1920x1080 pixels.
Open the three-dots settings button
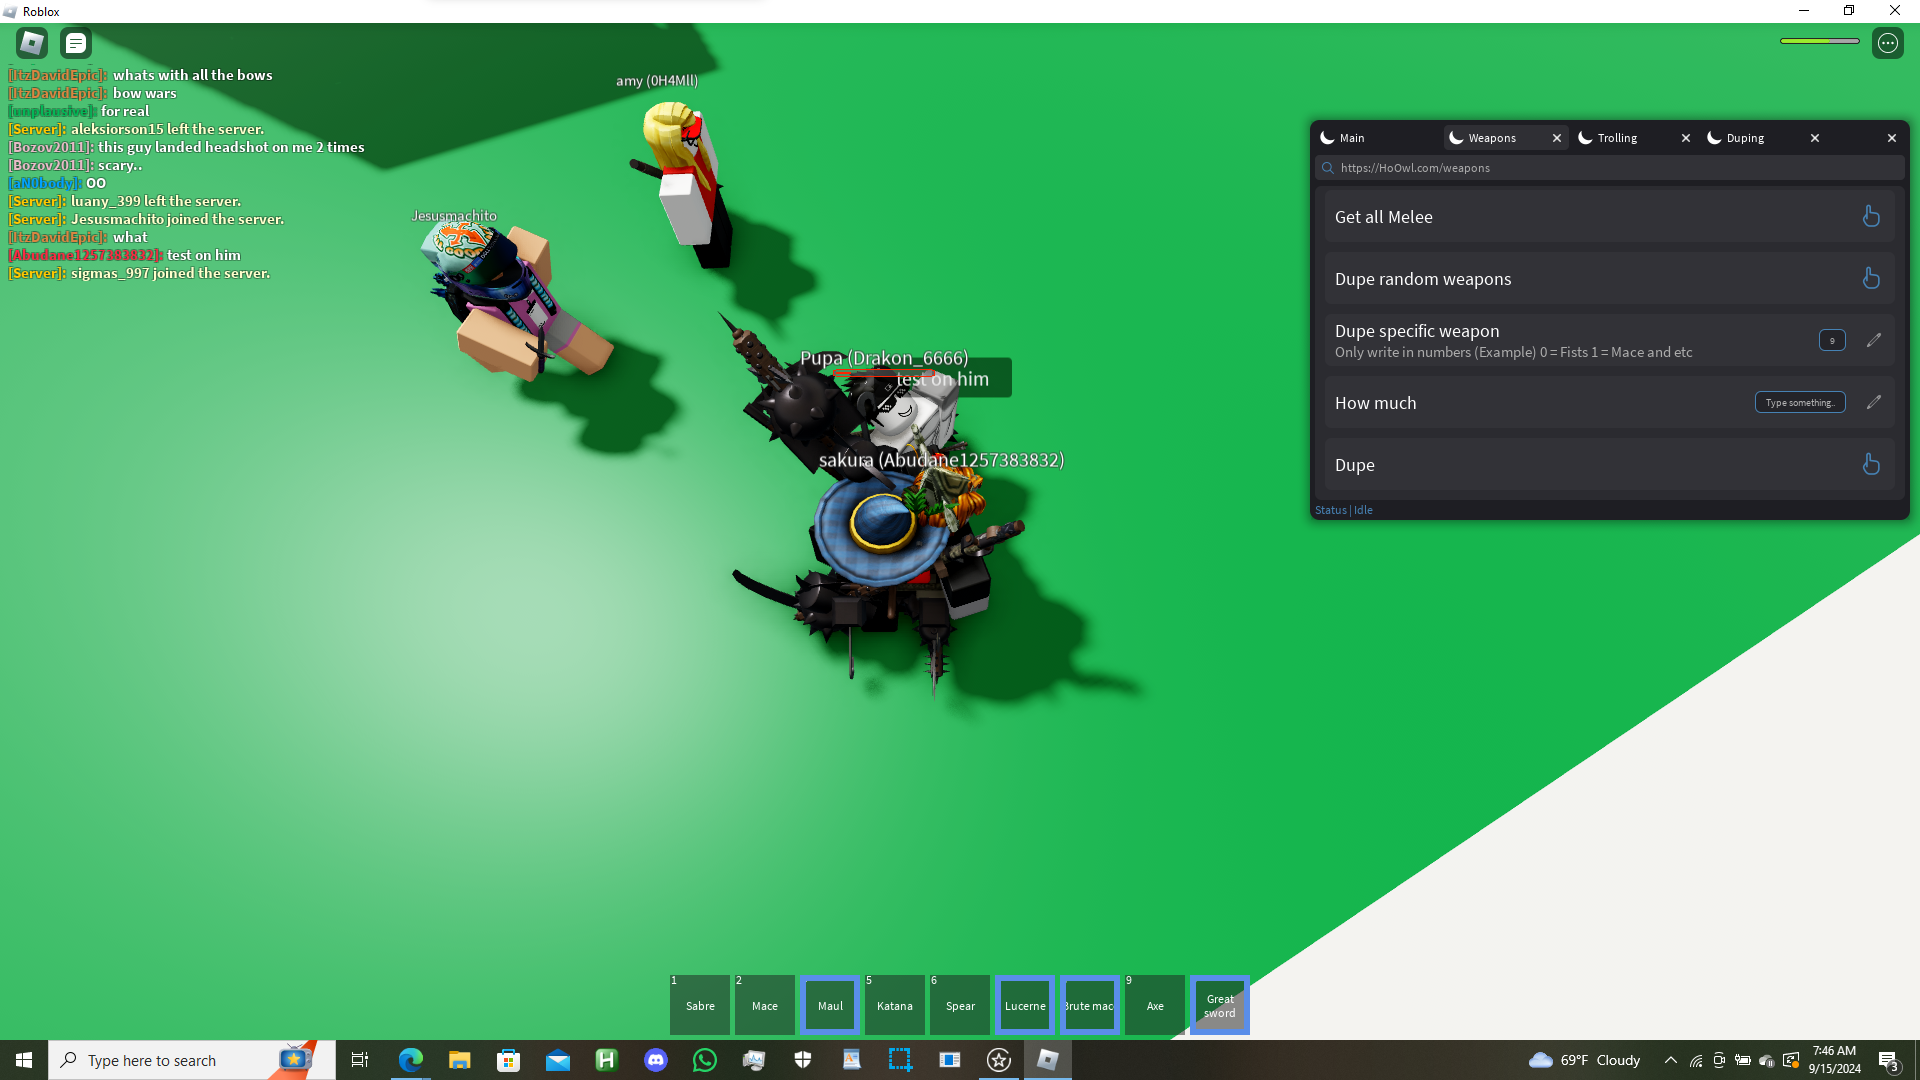point(1887,43)
